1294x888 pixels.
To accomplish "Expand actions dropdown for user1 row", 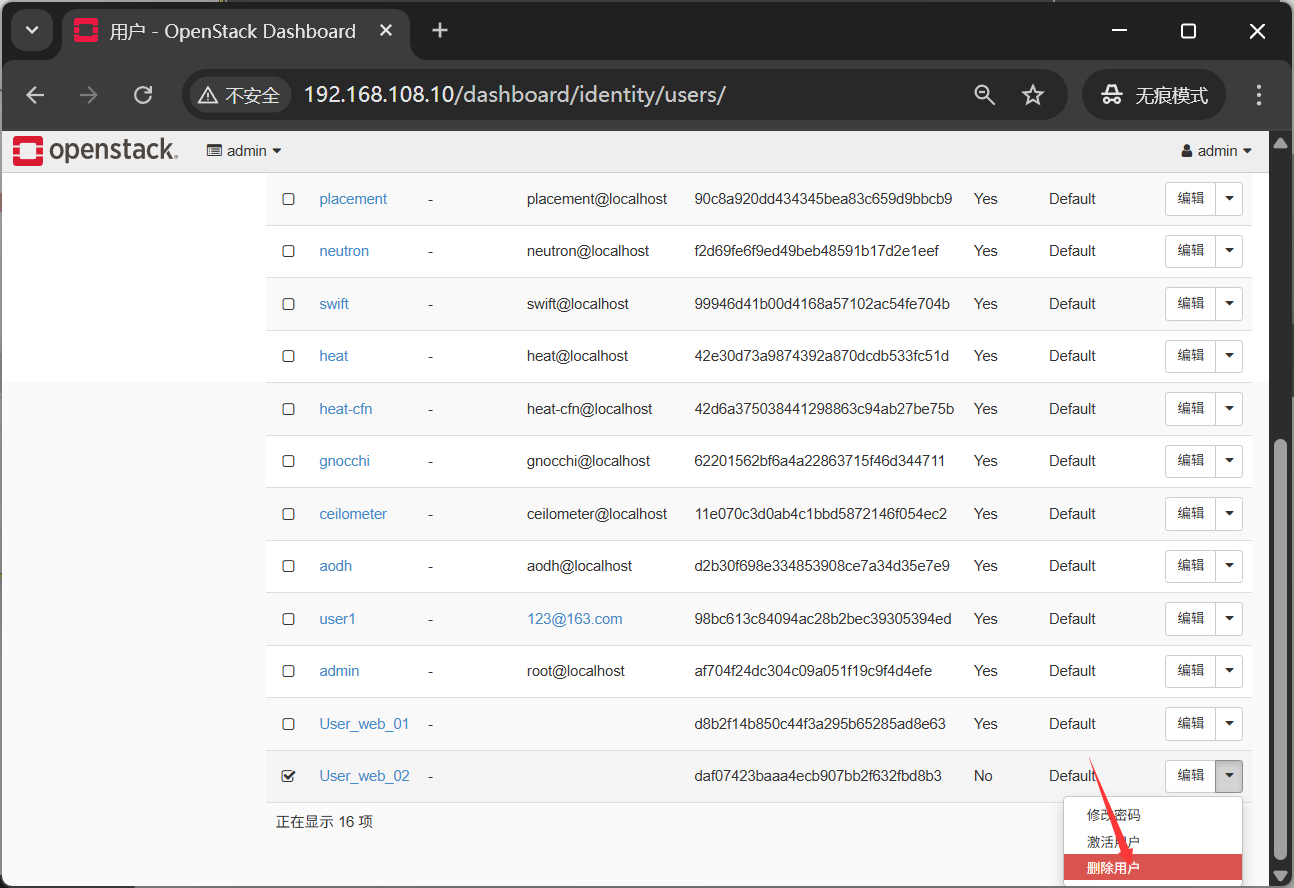I will [x=1229, y=619].
